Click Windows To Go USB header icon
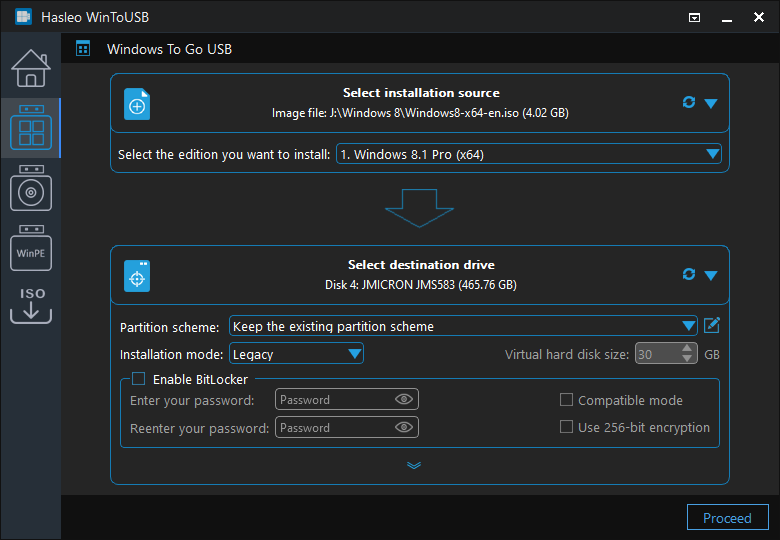780x540 pixels. 83,49
